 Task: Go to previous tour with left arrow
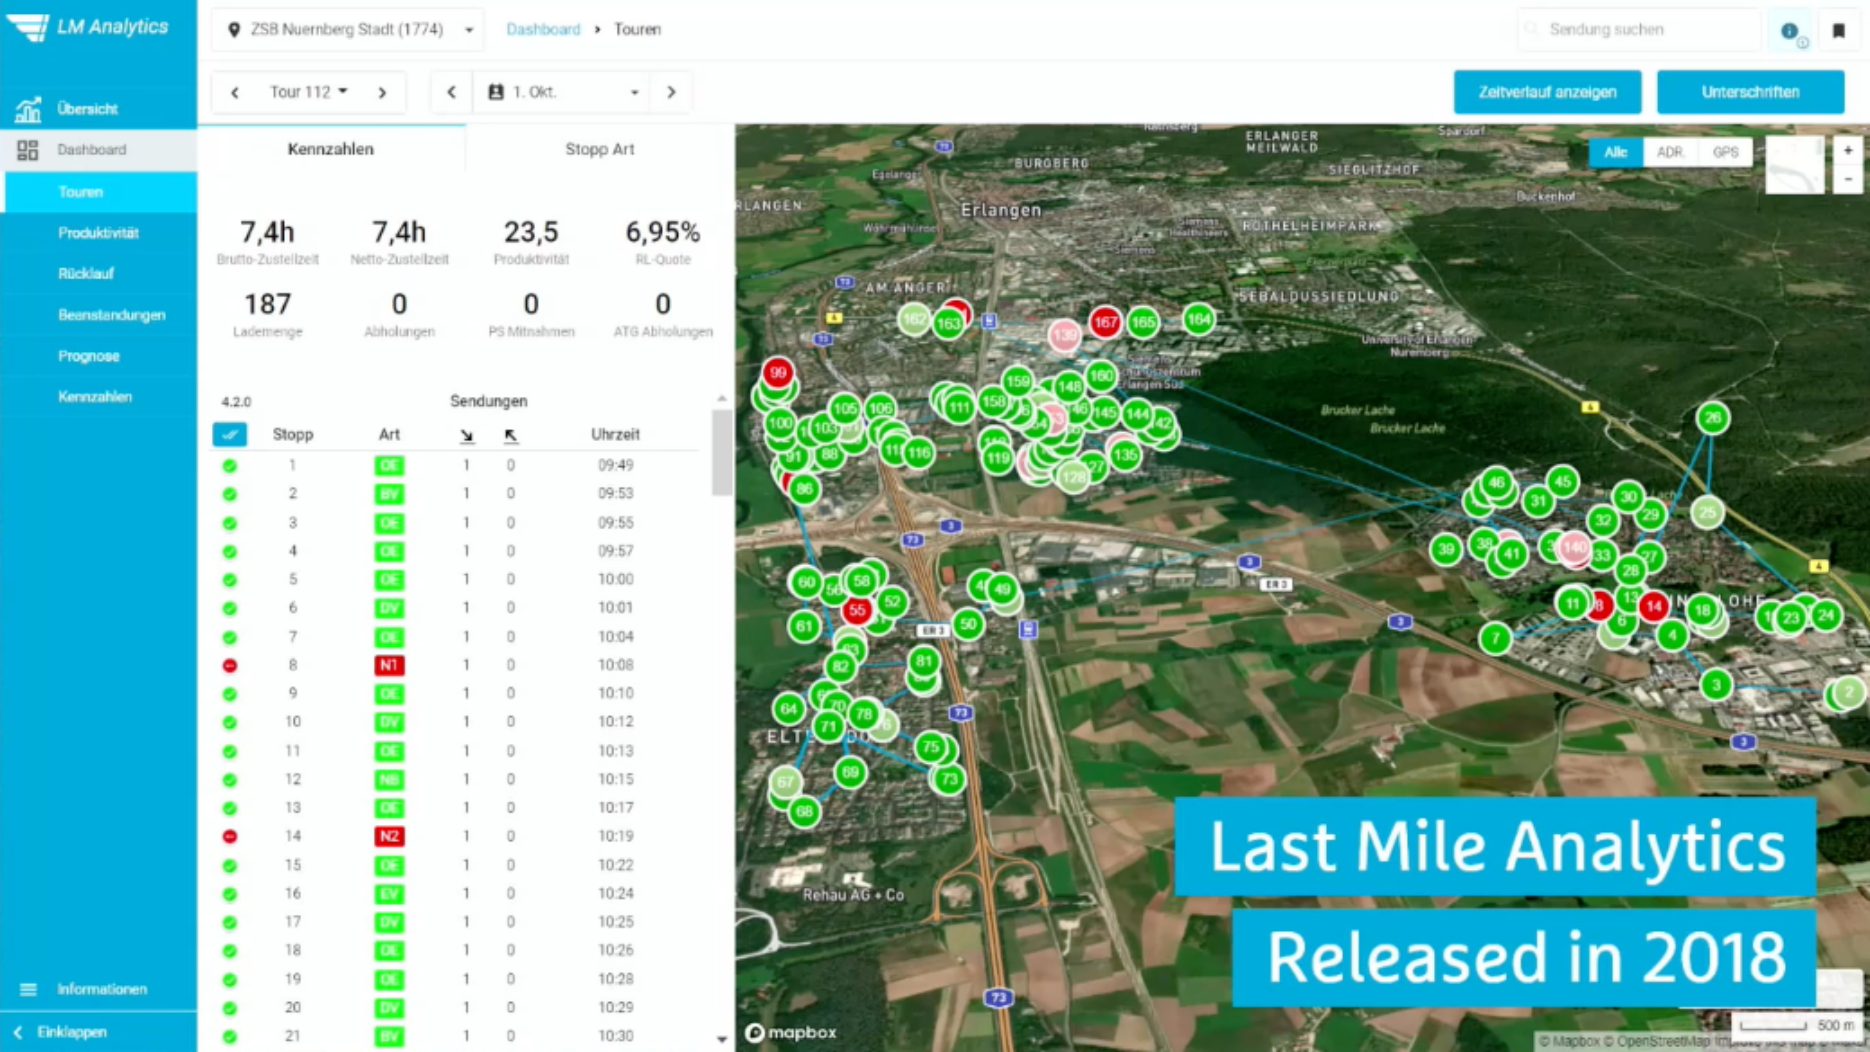[235, 93]
